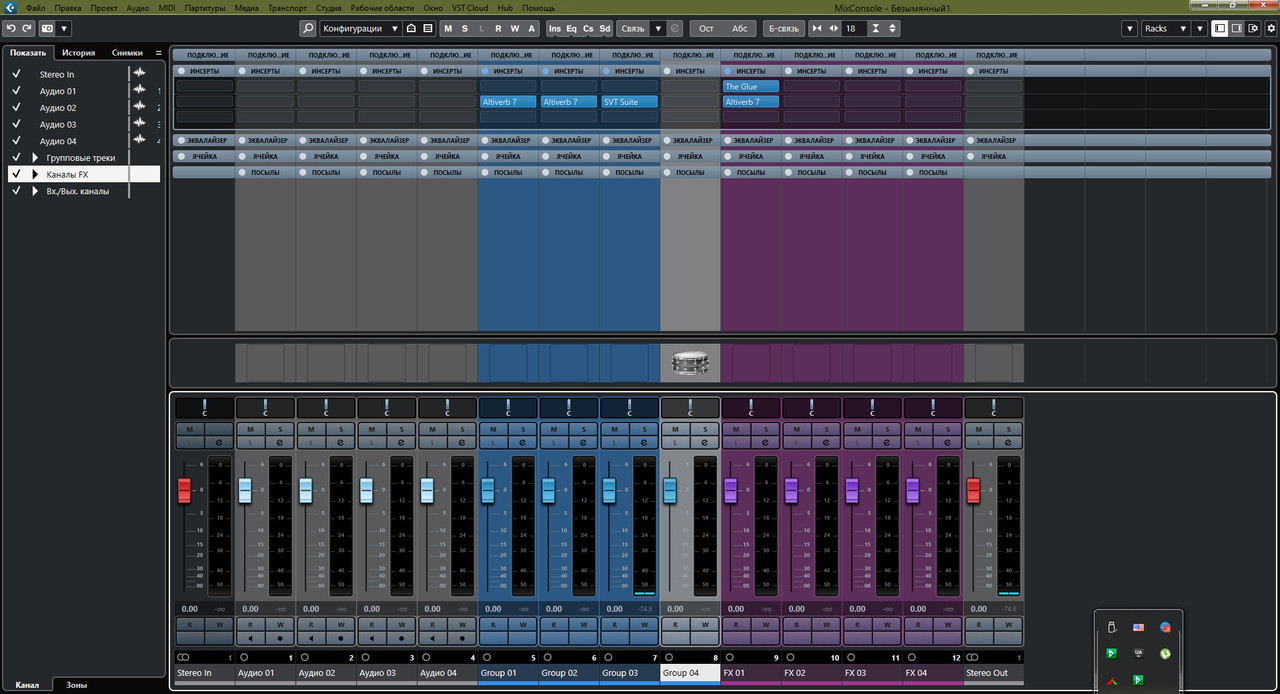Mute the Group 01 channel

click(x=493, y=429)
